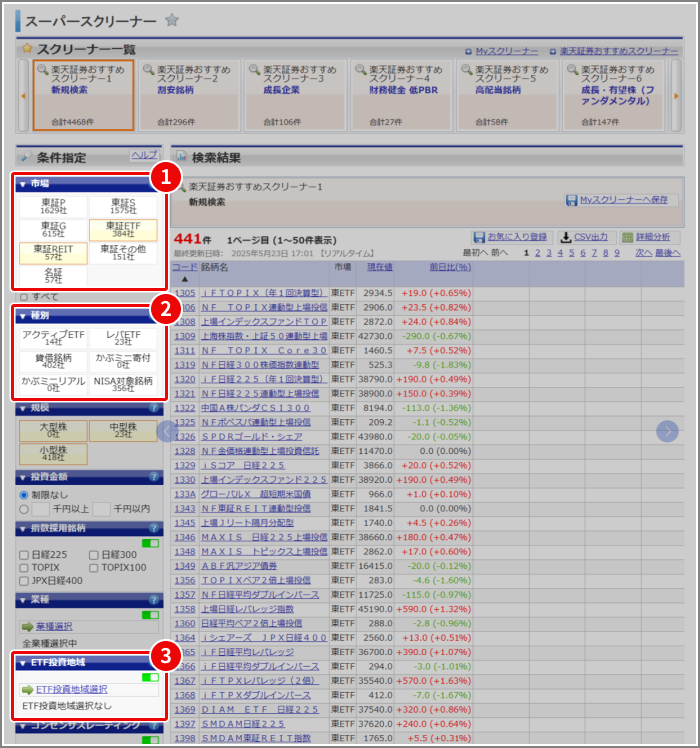Enable the 日経225 checkbox

[x=24, y=555]
